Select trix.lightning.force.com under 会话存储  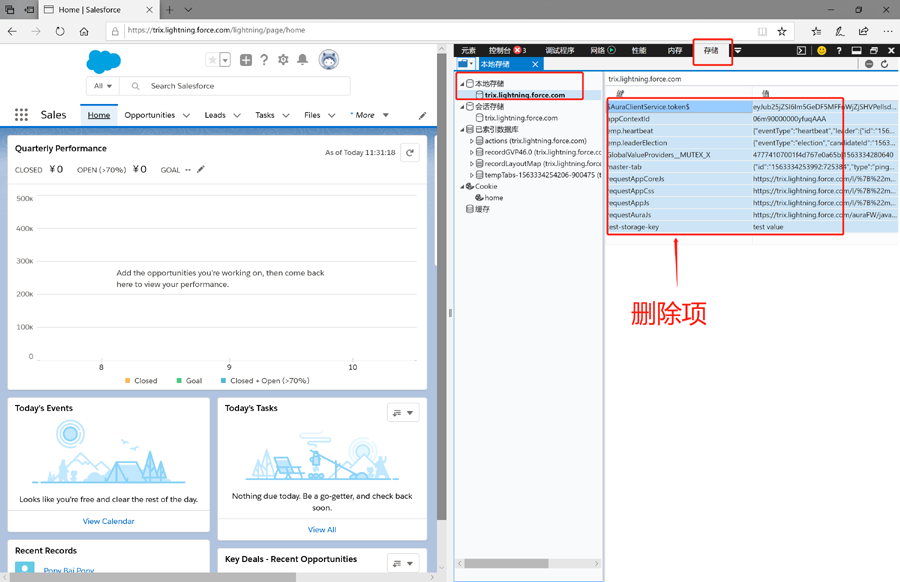[521, 118]
